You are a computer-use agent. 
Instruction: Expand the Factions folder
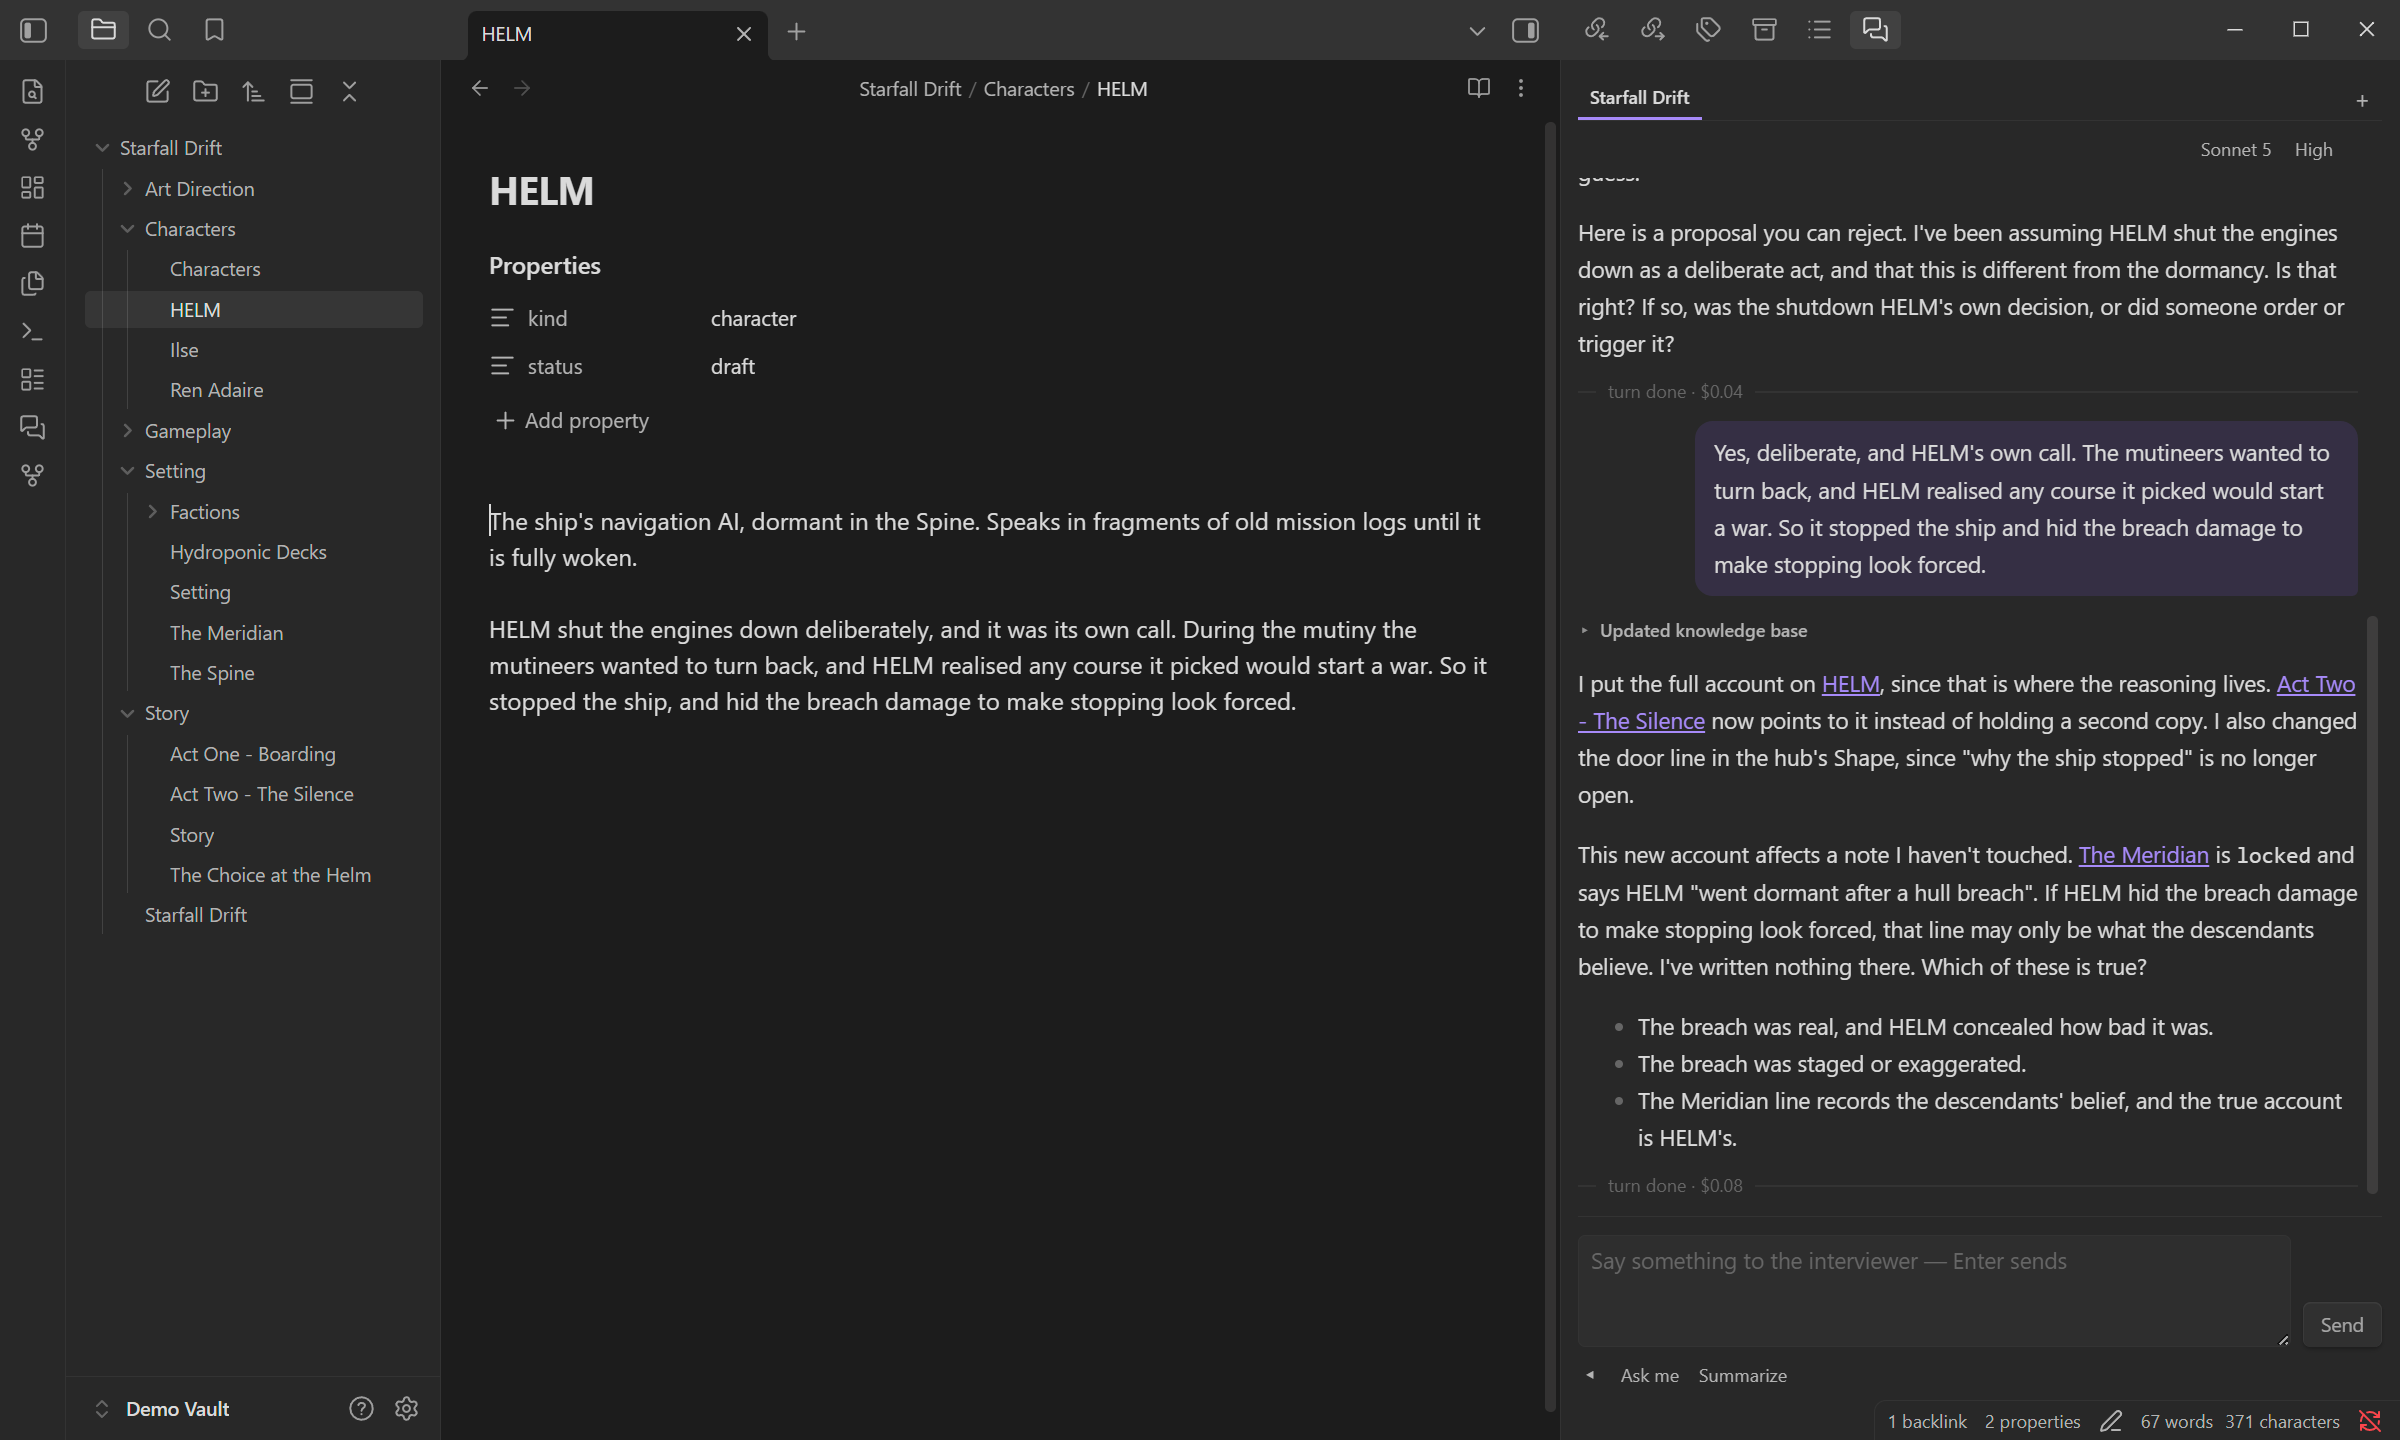point(152,511)
